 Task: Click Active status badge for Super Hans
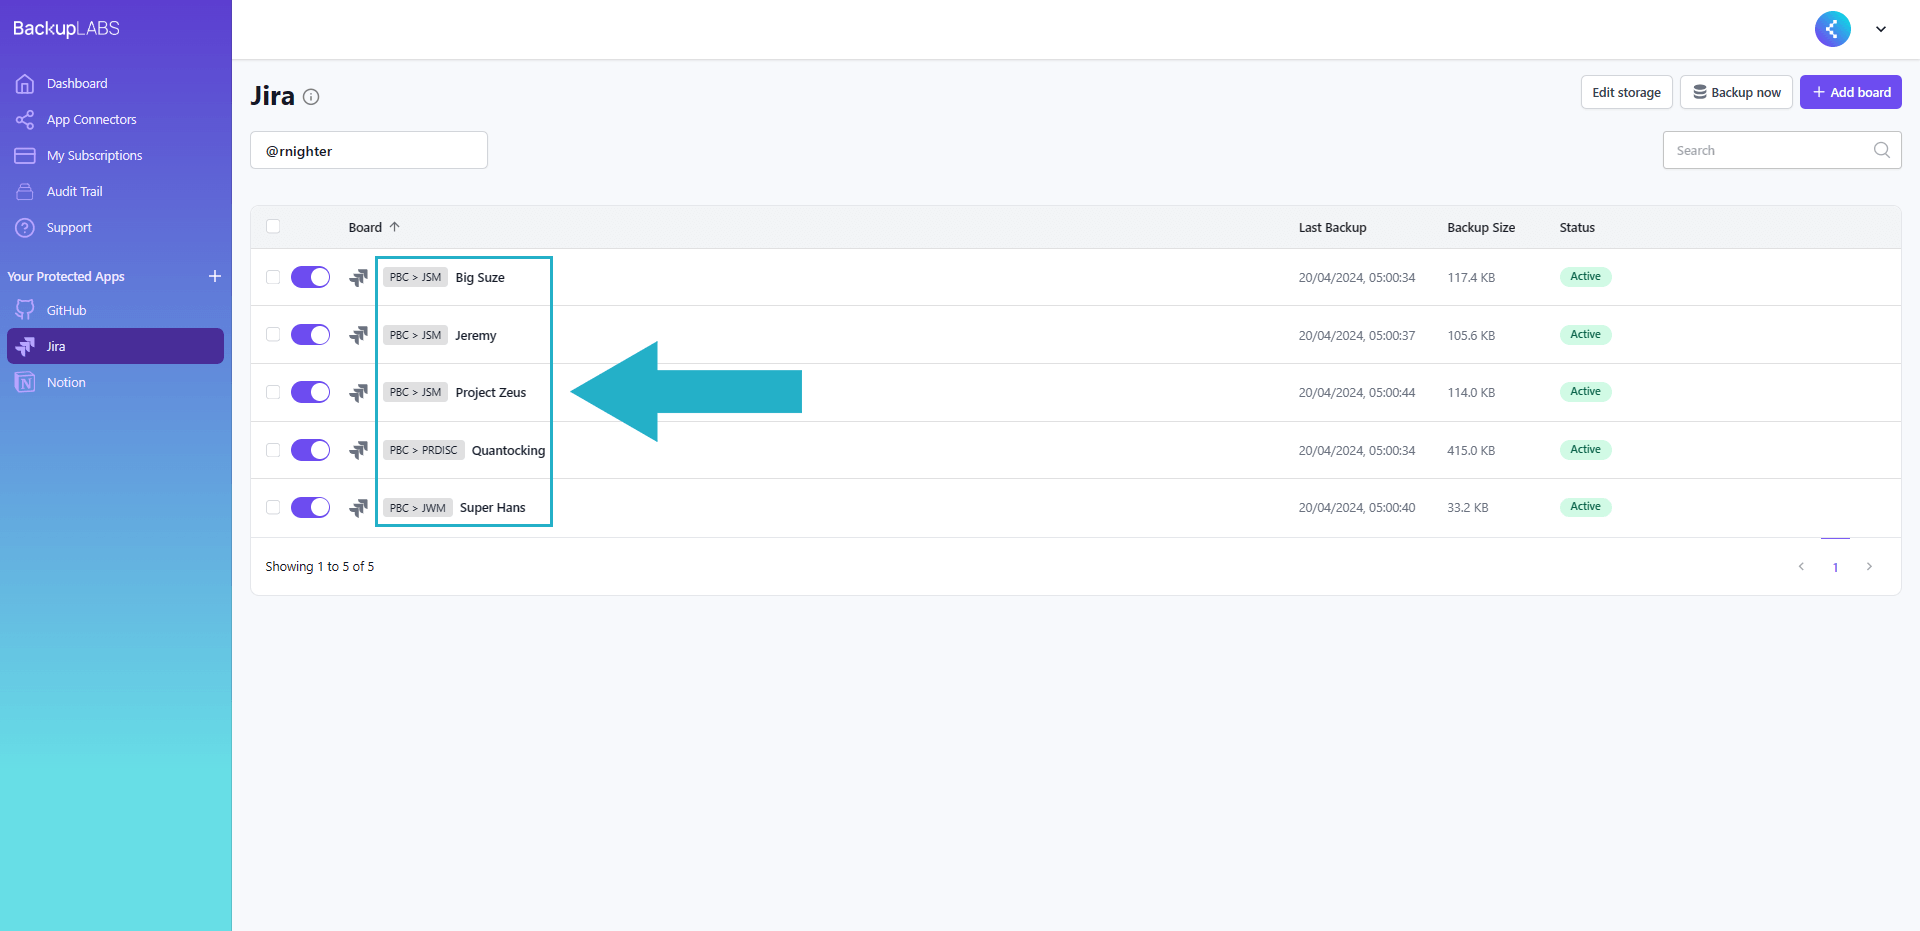tap(1585, 507)
